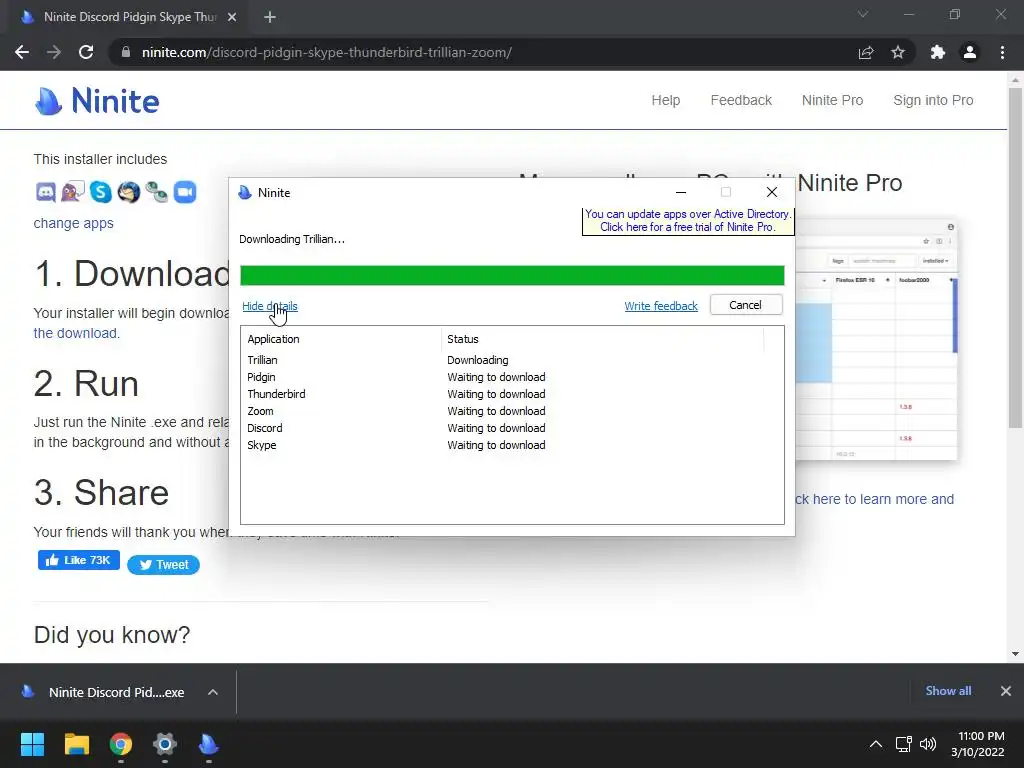View site information lock icon

pyautogui.click(x=126, y=52)
